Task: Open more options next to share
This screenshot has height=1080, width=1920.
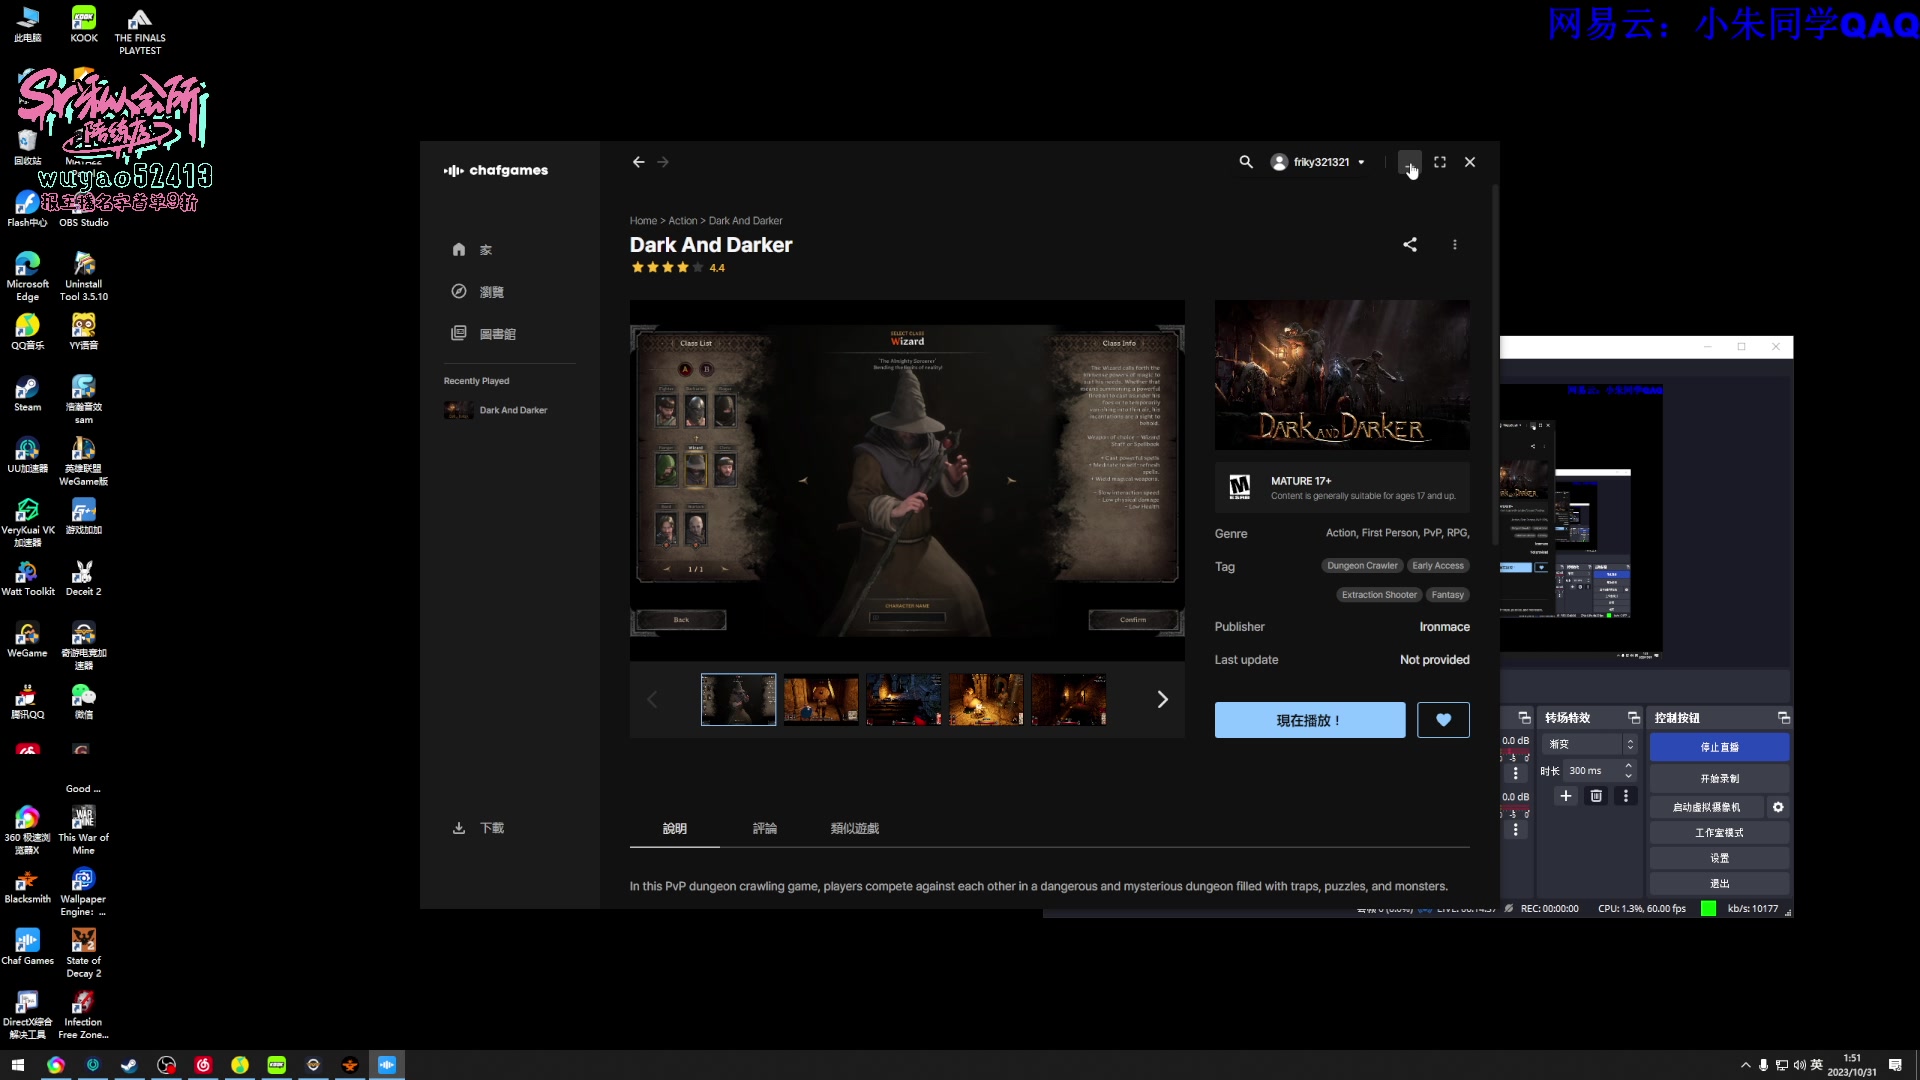Action: pyautogui.click(x=1455, y=244)
